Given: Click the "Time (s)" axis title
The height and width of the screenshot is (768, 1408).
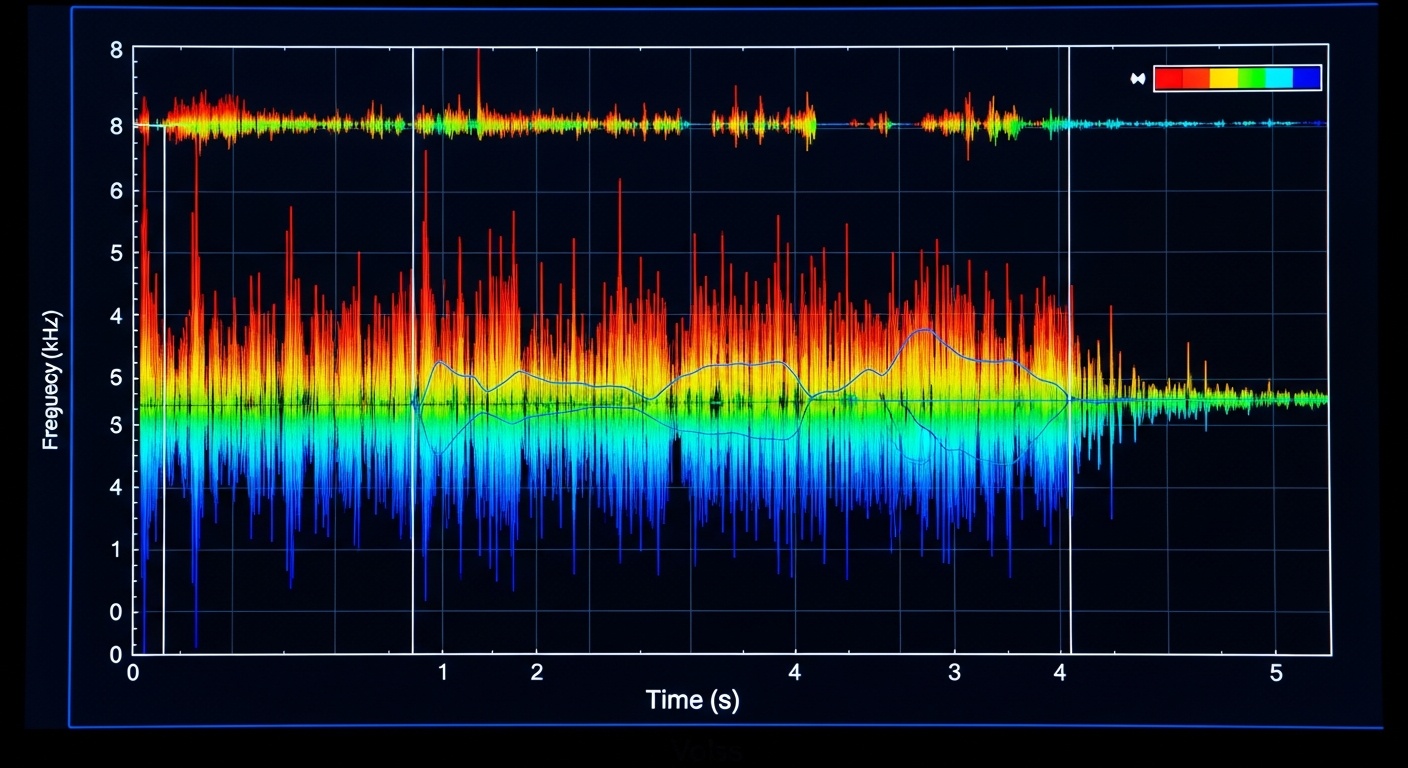Looking at the screenshot, I should coord(692,700).
